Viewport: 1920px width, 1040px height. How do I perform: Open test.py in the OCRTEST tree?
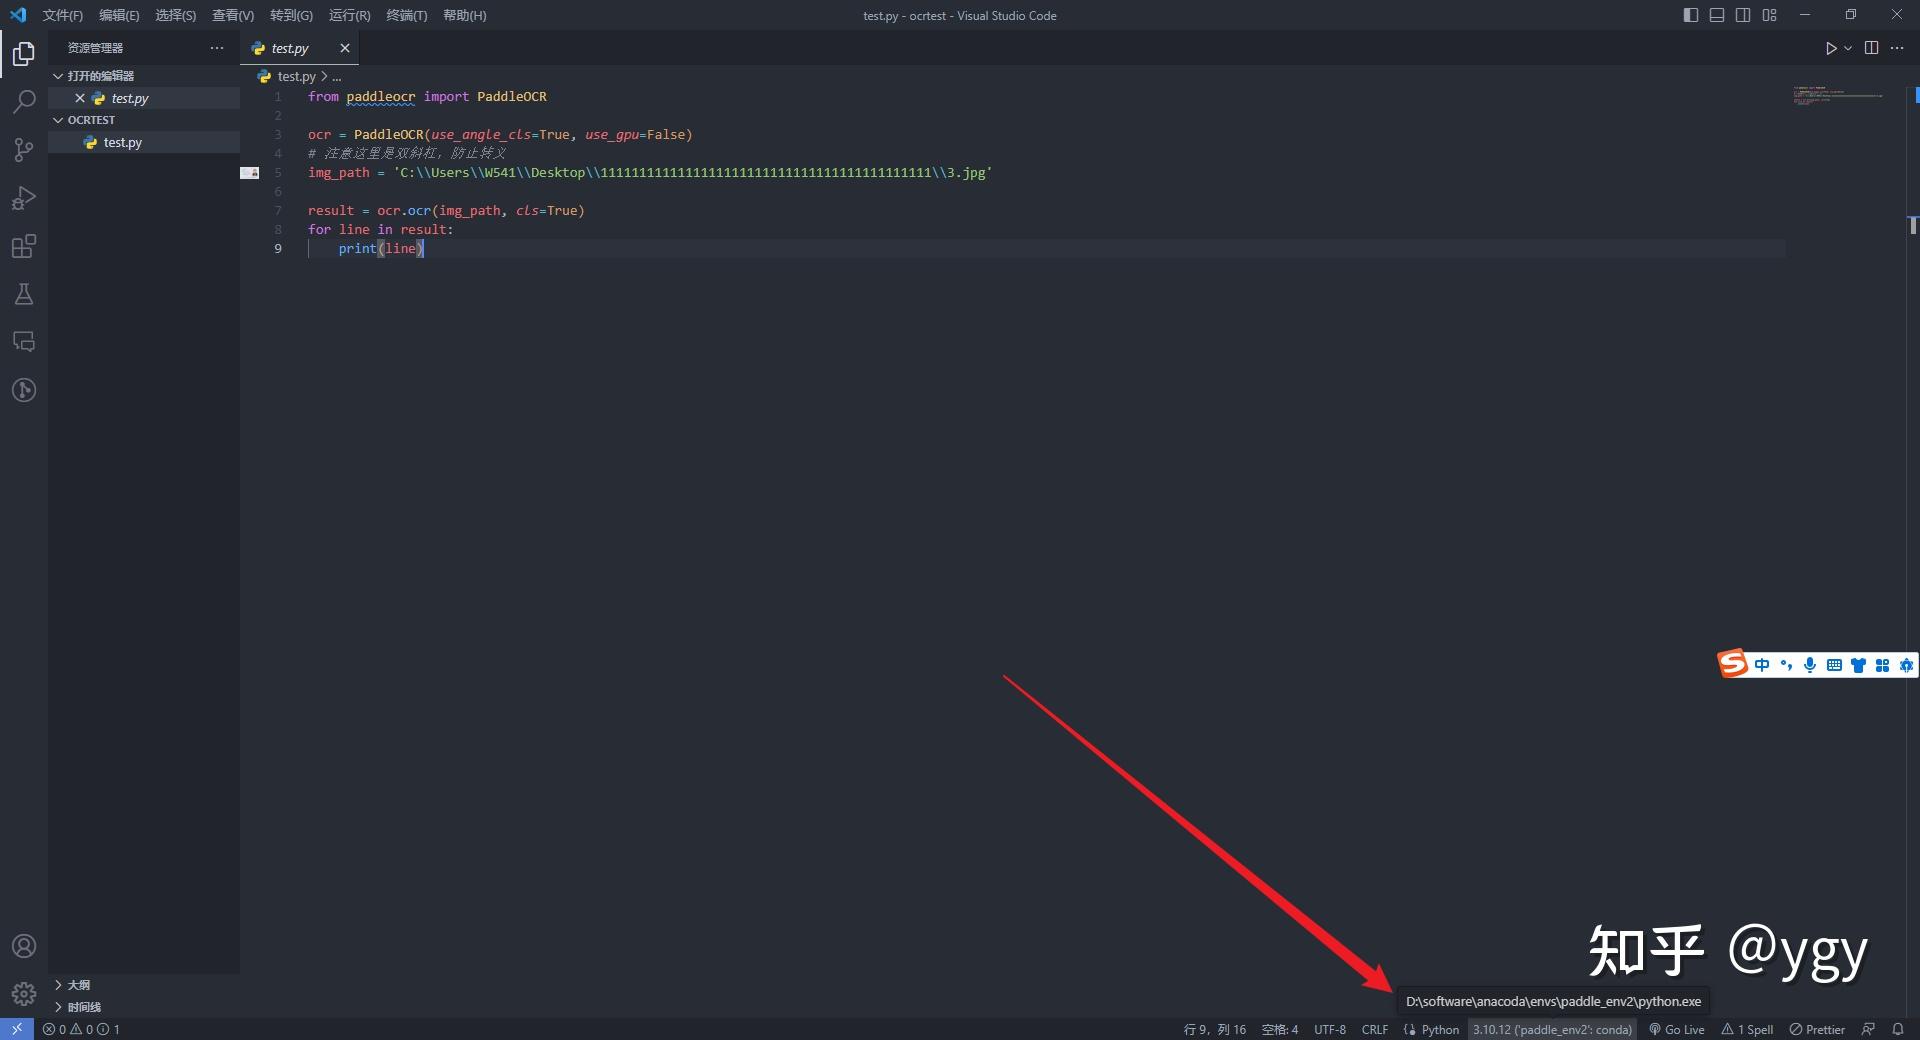pyautogui.click(x=123, y=142)
